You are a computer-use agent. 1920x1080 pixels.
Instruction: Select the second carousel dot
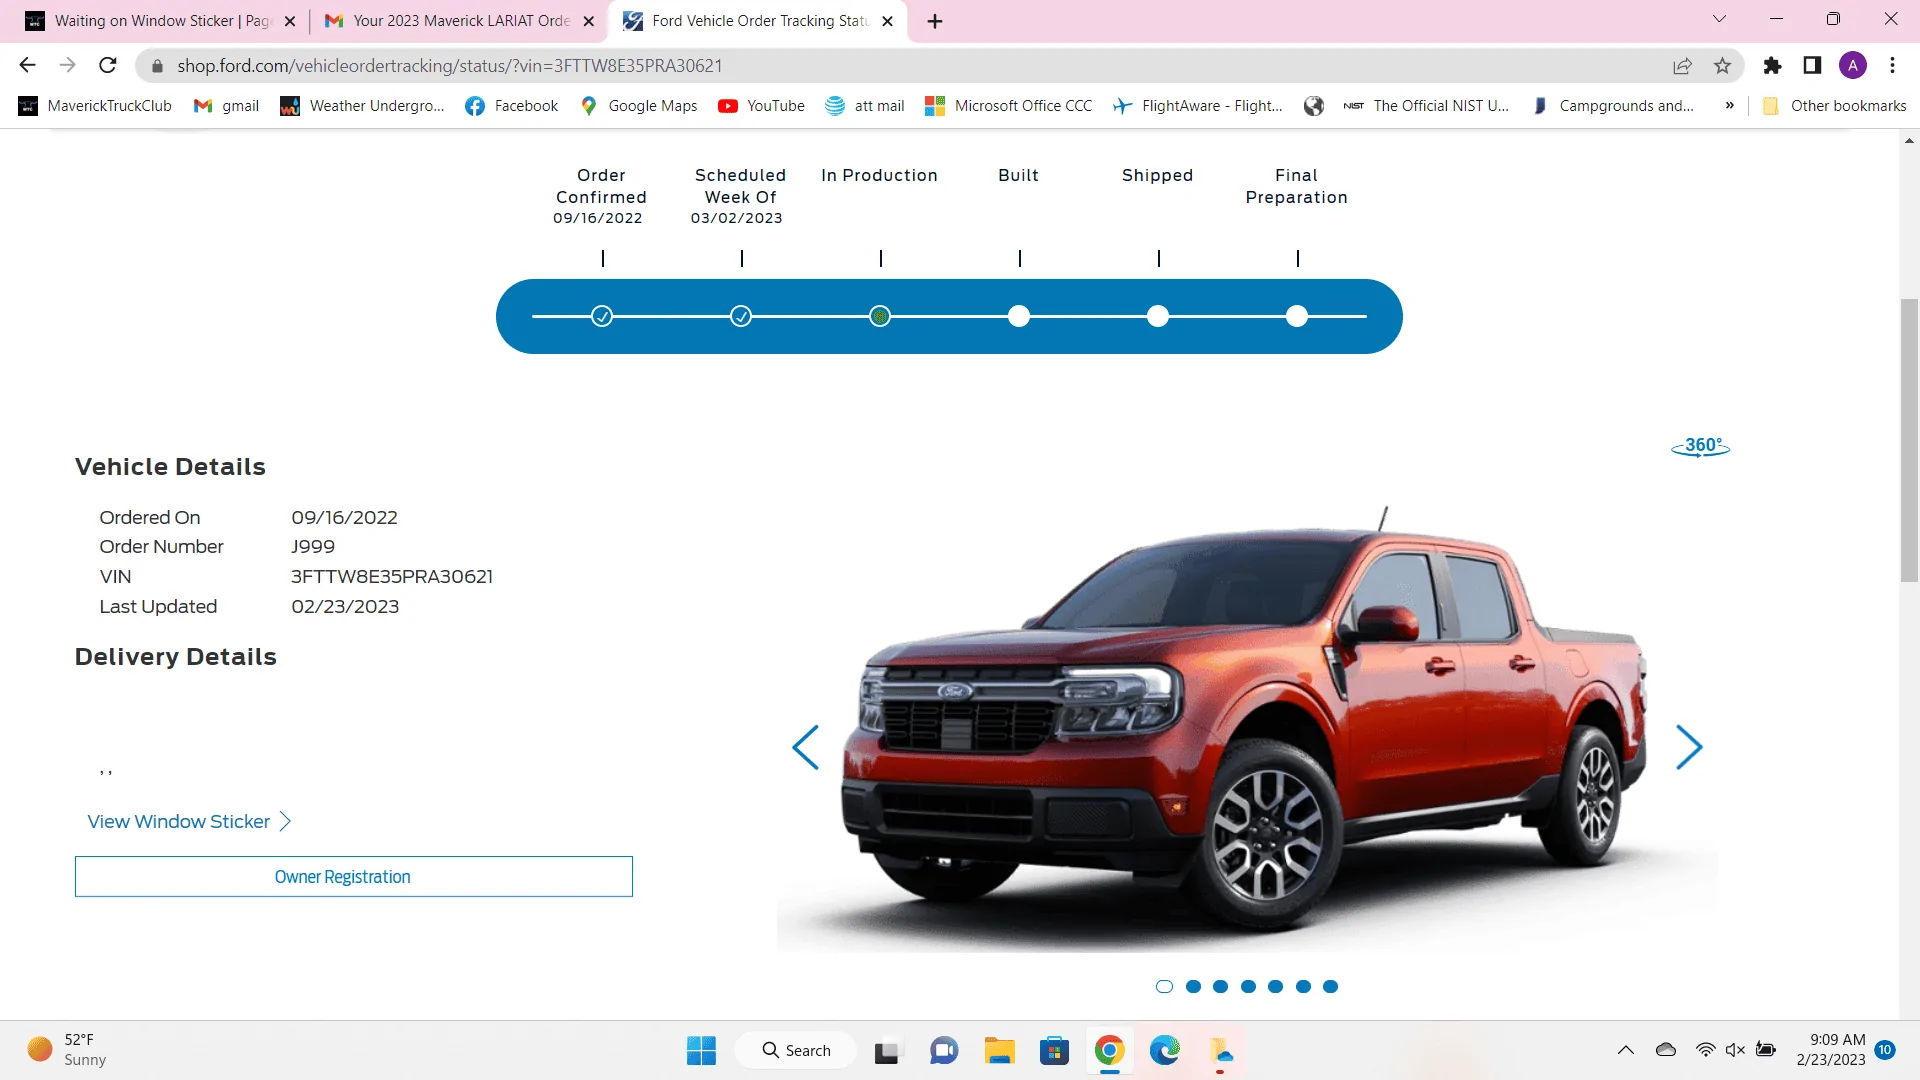tap(1193, 987)
